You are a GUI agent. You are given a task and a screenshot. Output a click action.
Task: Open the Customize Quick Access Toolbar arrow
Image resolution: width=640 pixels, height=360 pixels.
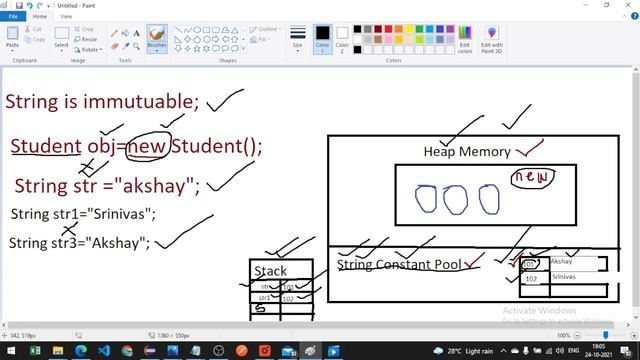click(48, 6)
